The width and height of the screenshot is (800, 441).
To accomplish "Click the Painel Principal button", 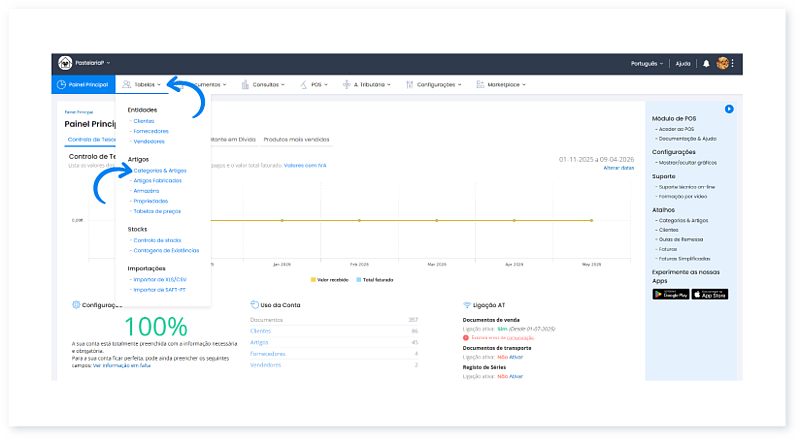I will pos(82,85).
